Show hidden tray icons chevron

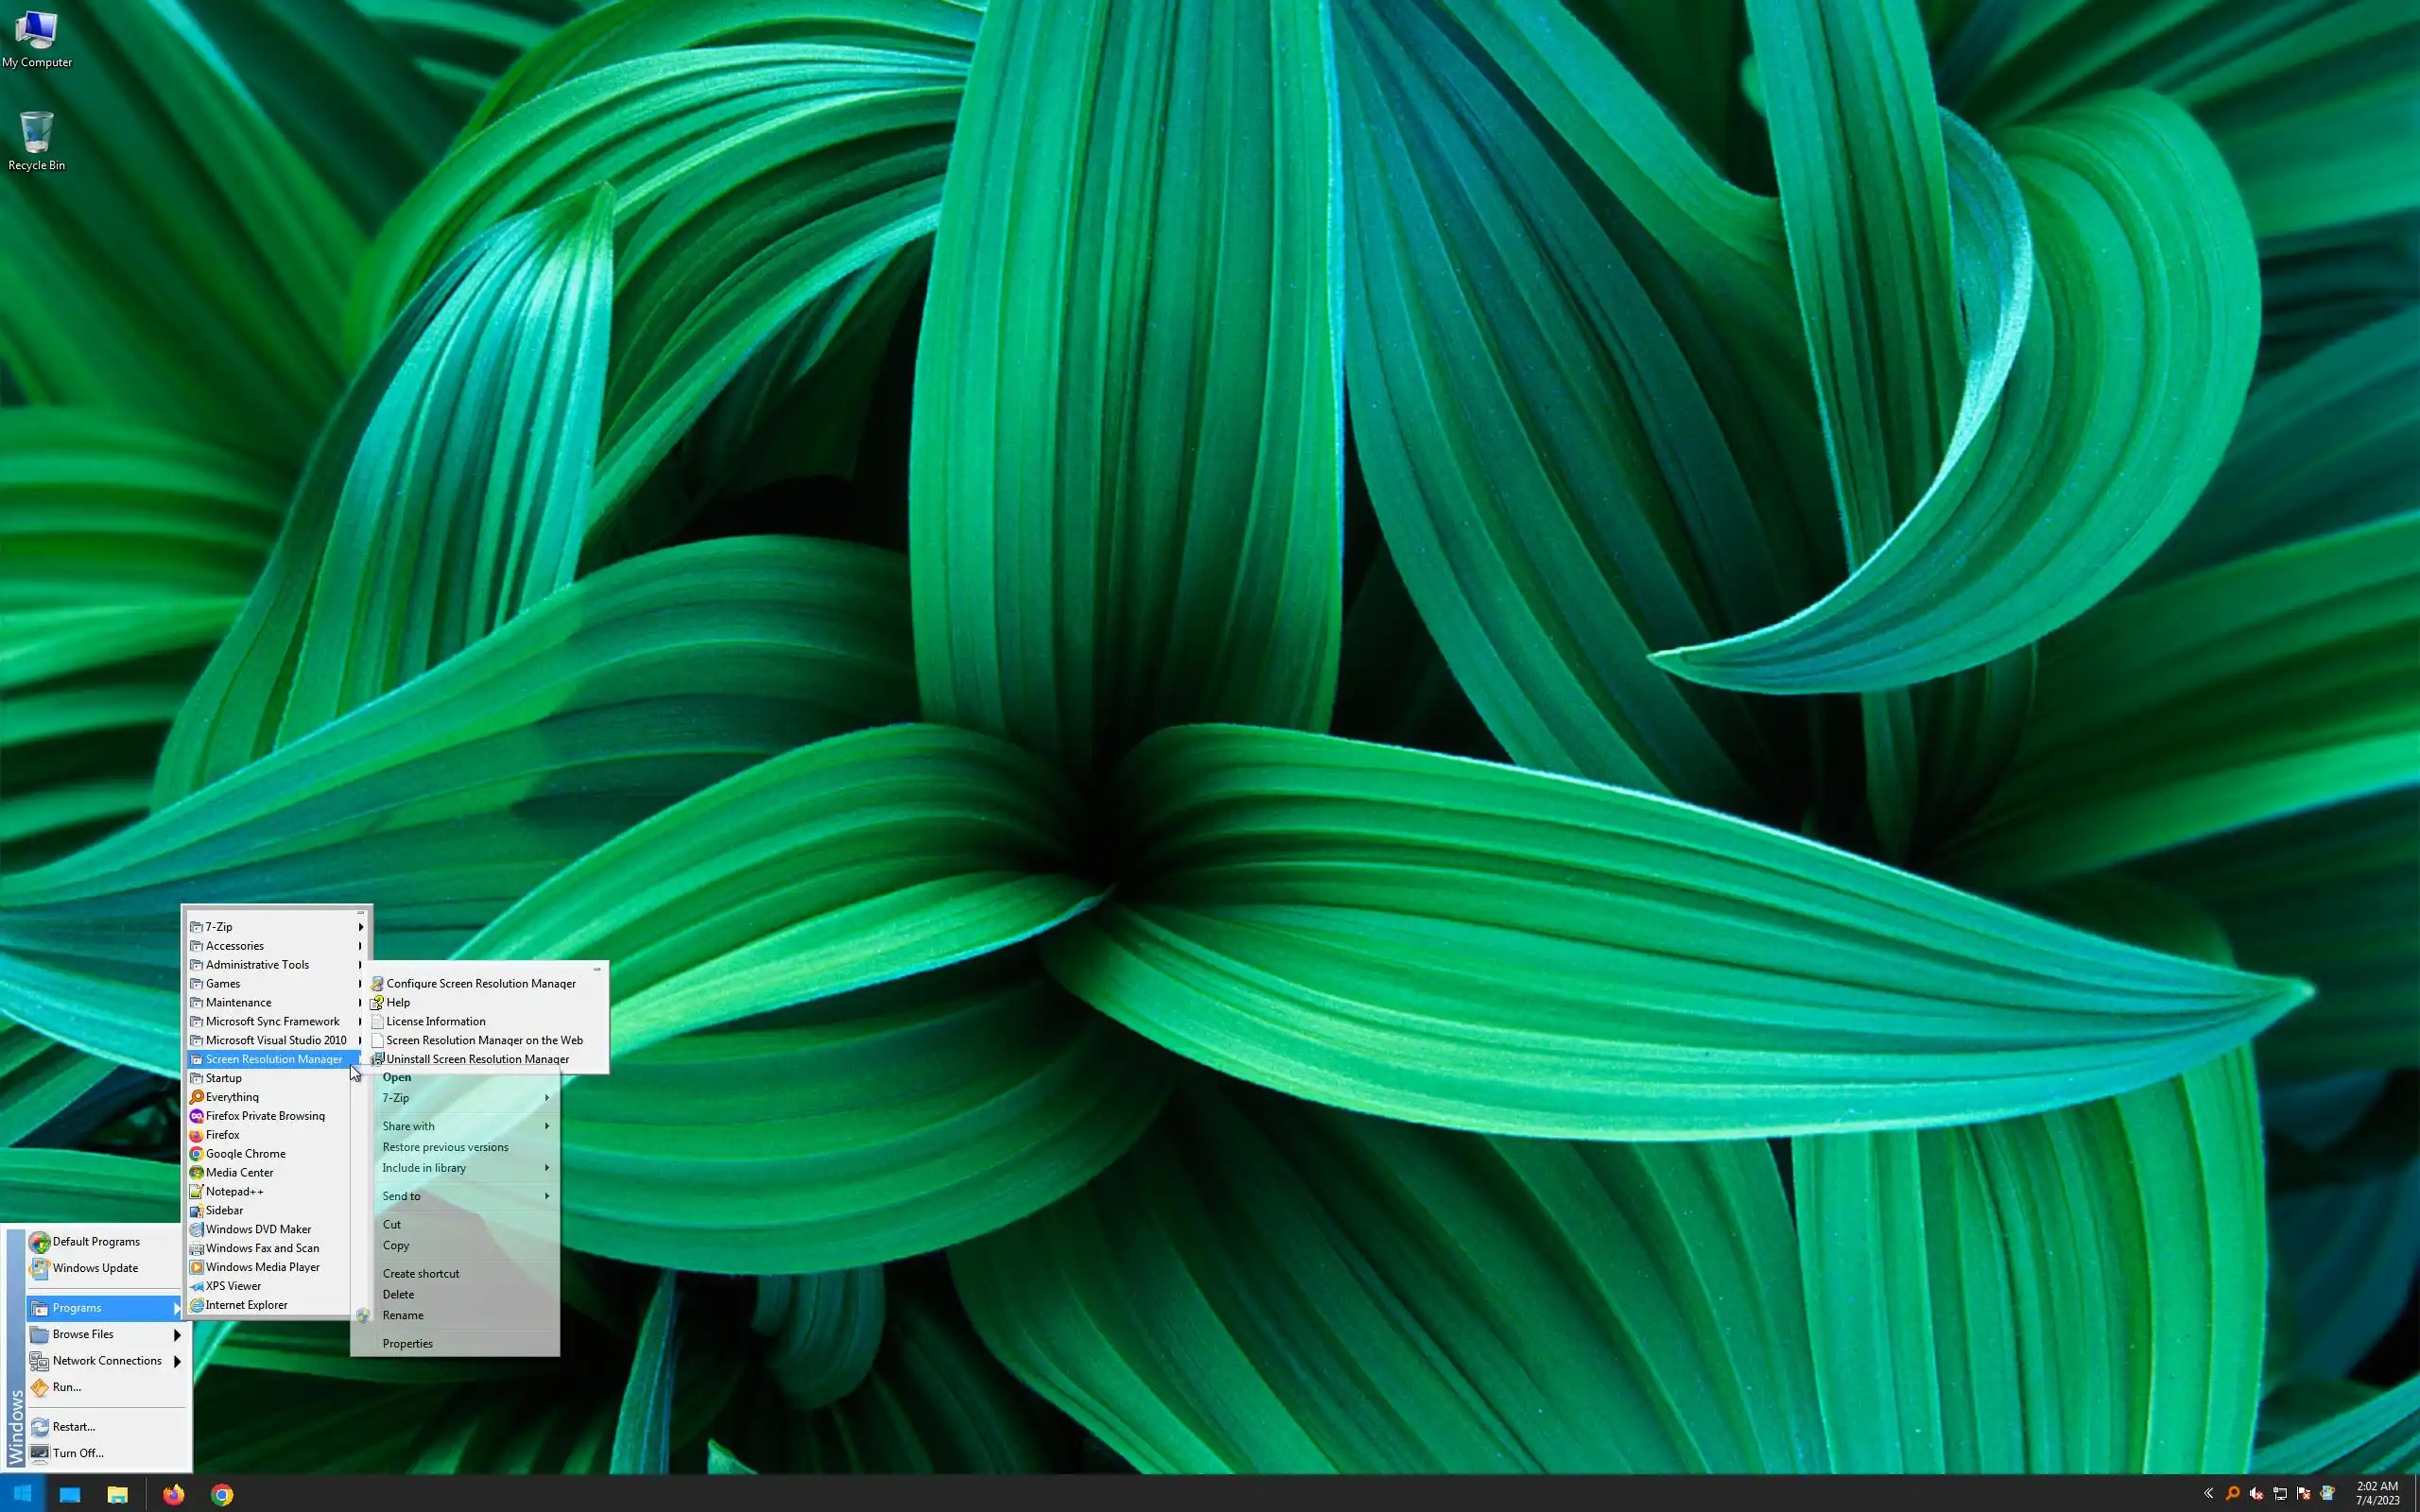click(2208, 1494)
